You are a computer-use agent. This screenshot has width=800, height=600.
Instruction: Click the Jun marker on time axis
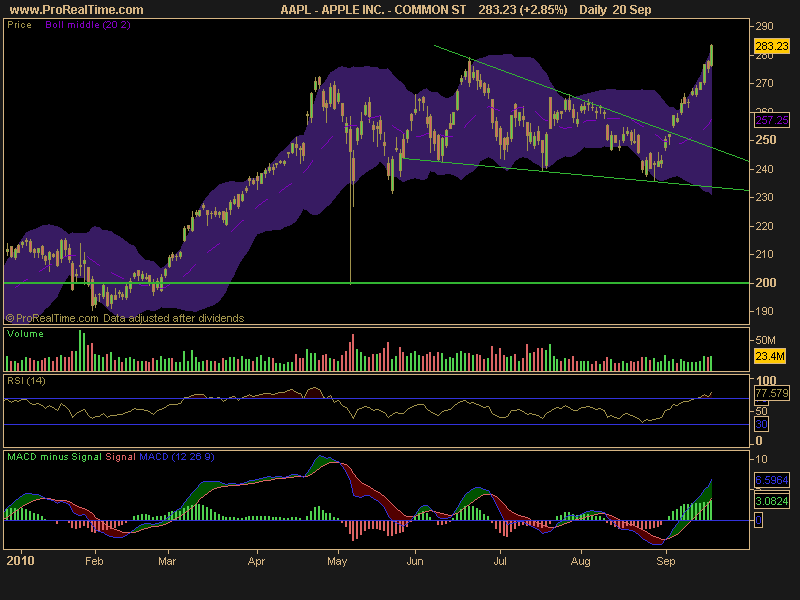click(415, 561)
